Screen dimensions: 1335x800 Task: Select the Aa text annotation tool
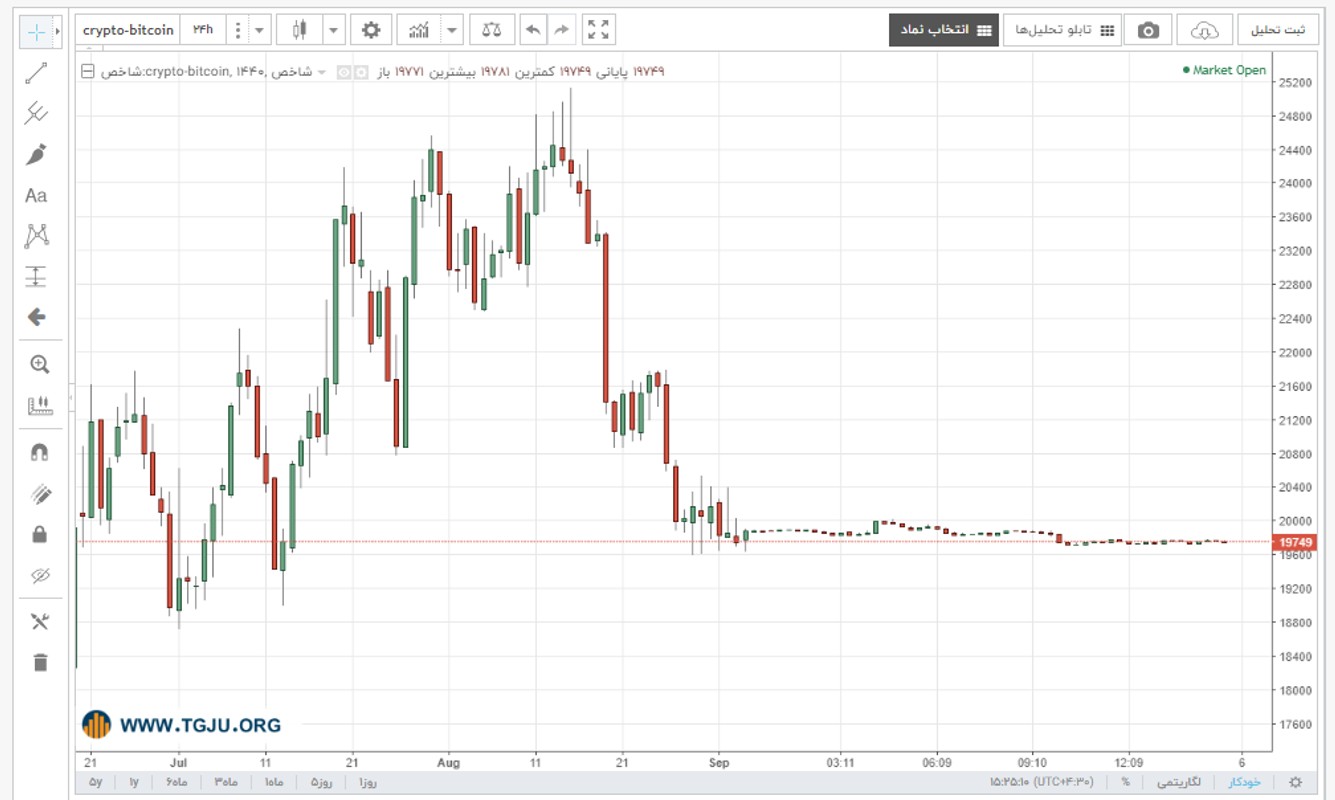(36, 195)
